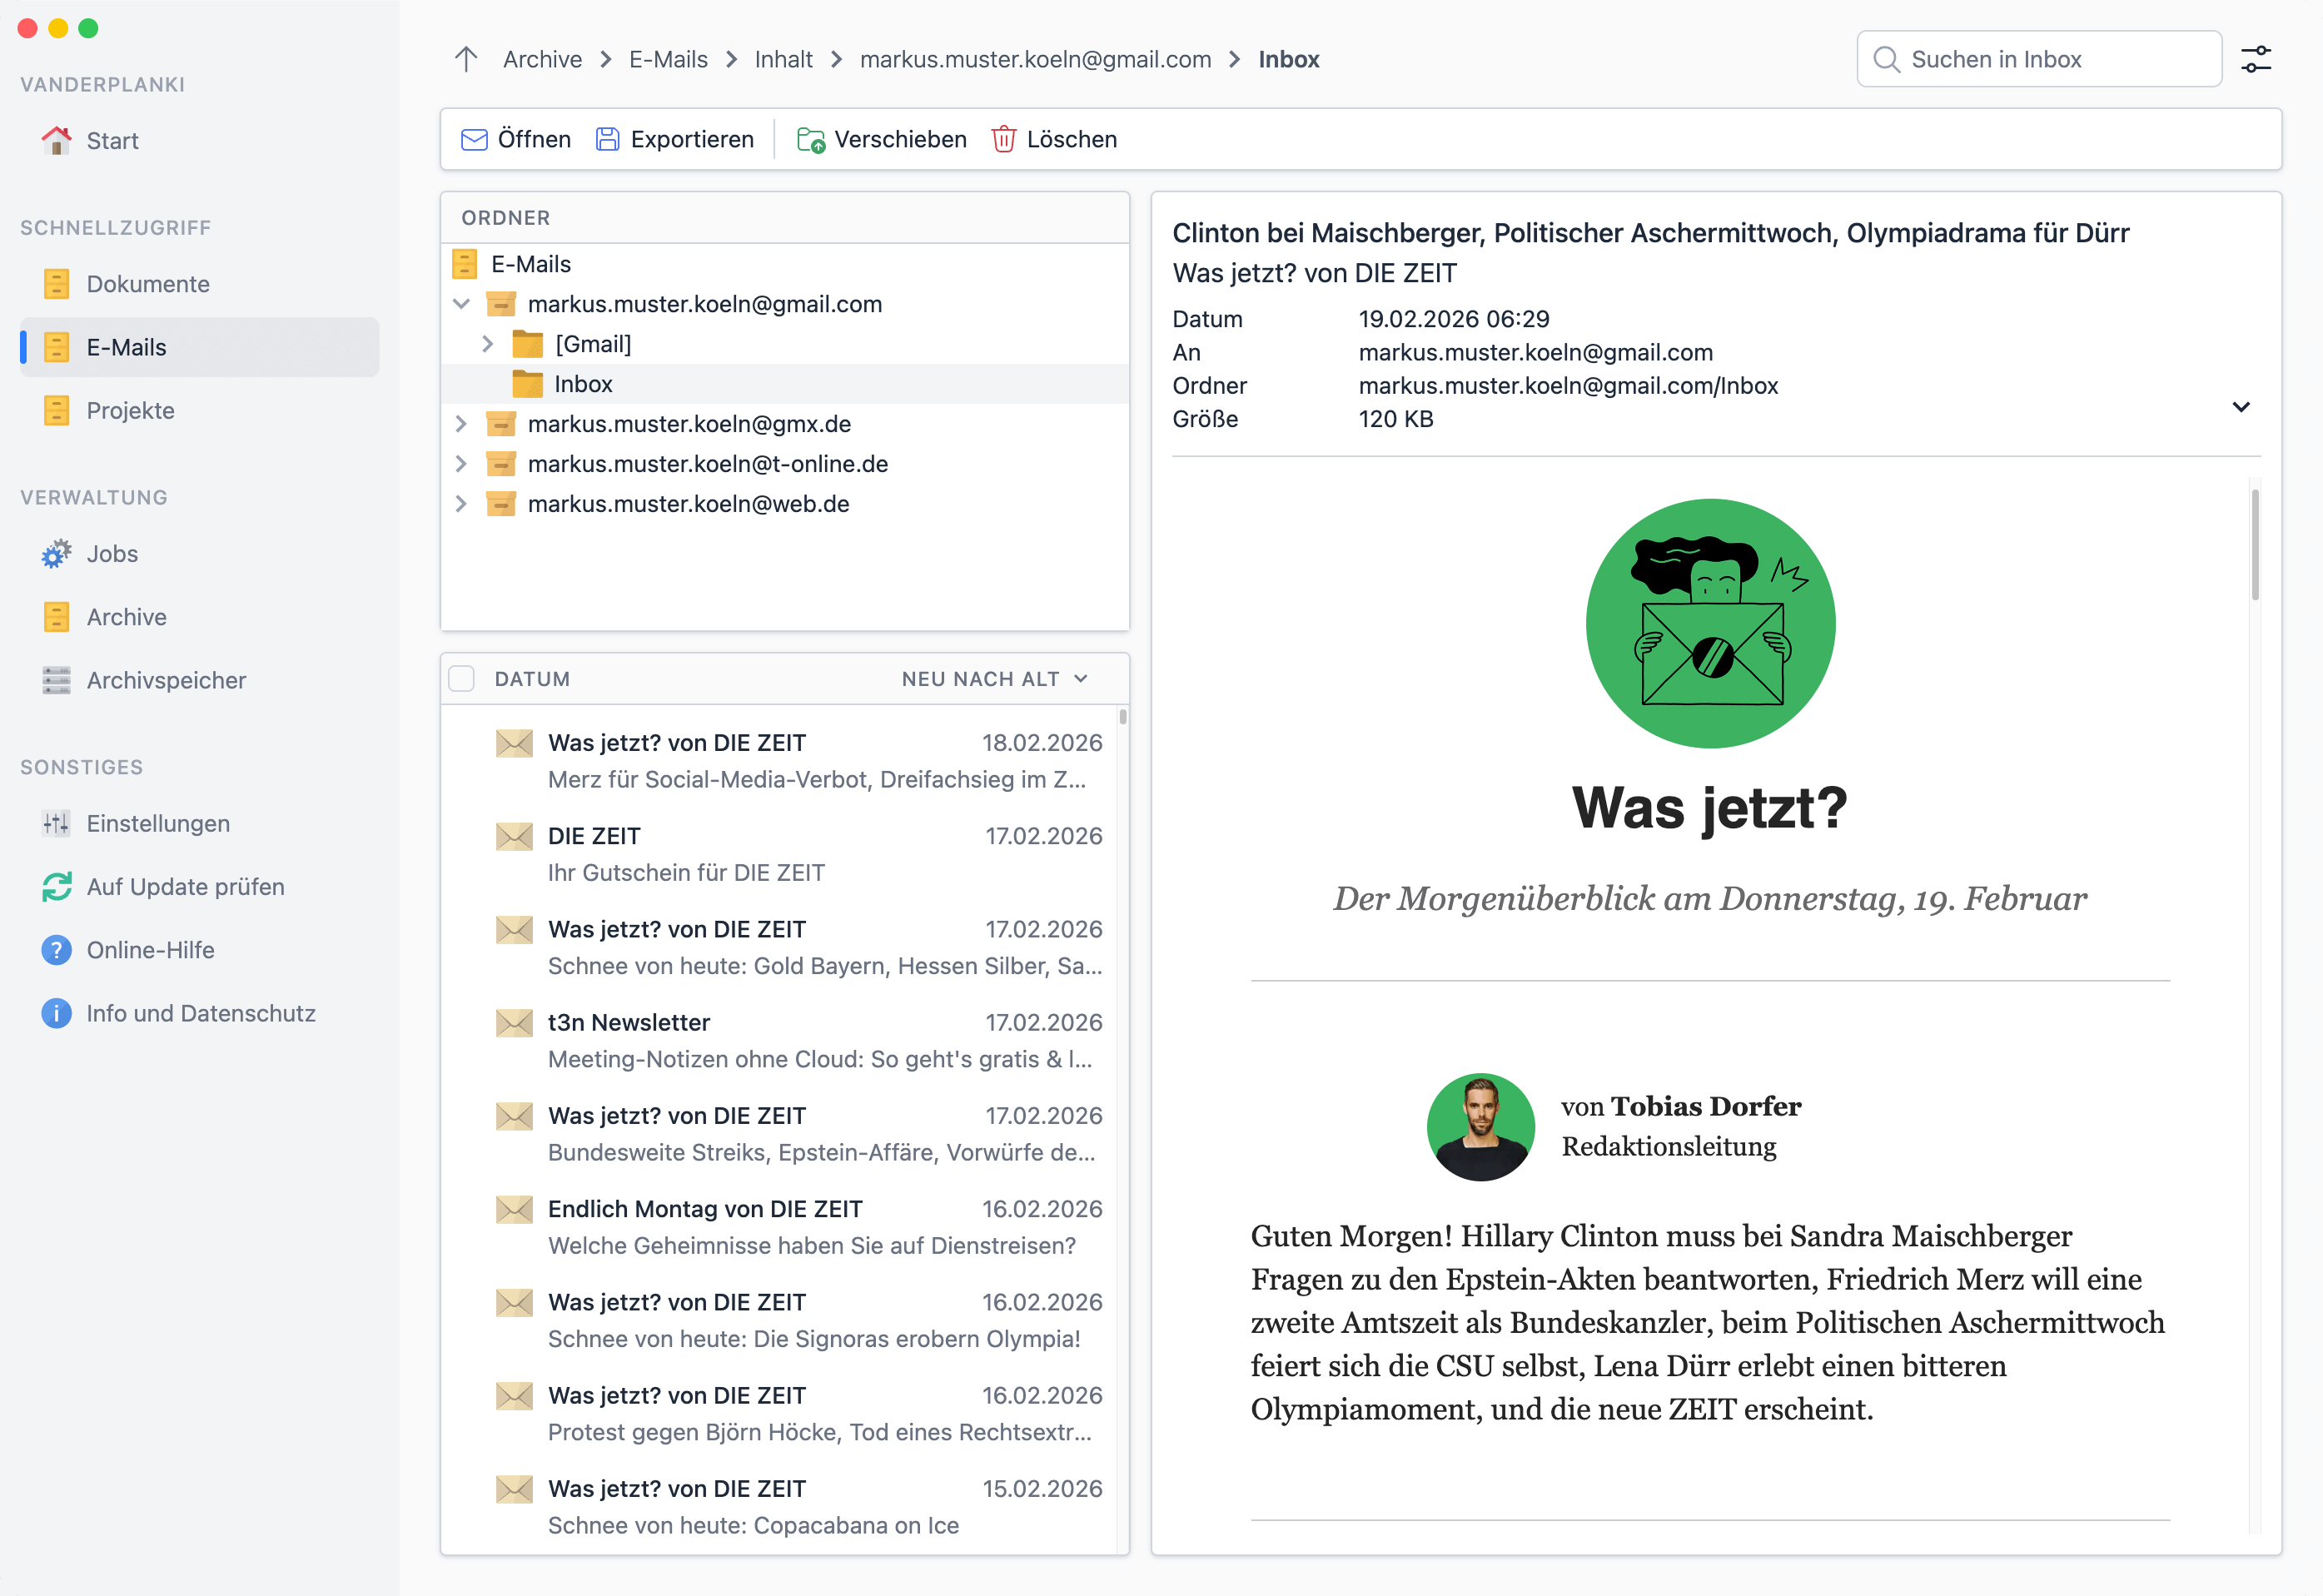
Task: Export the email using the Exportieren icon
Action: pos(608,139)
